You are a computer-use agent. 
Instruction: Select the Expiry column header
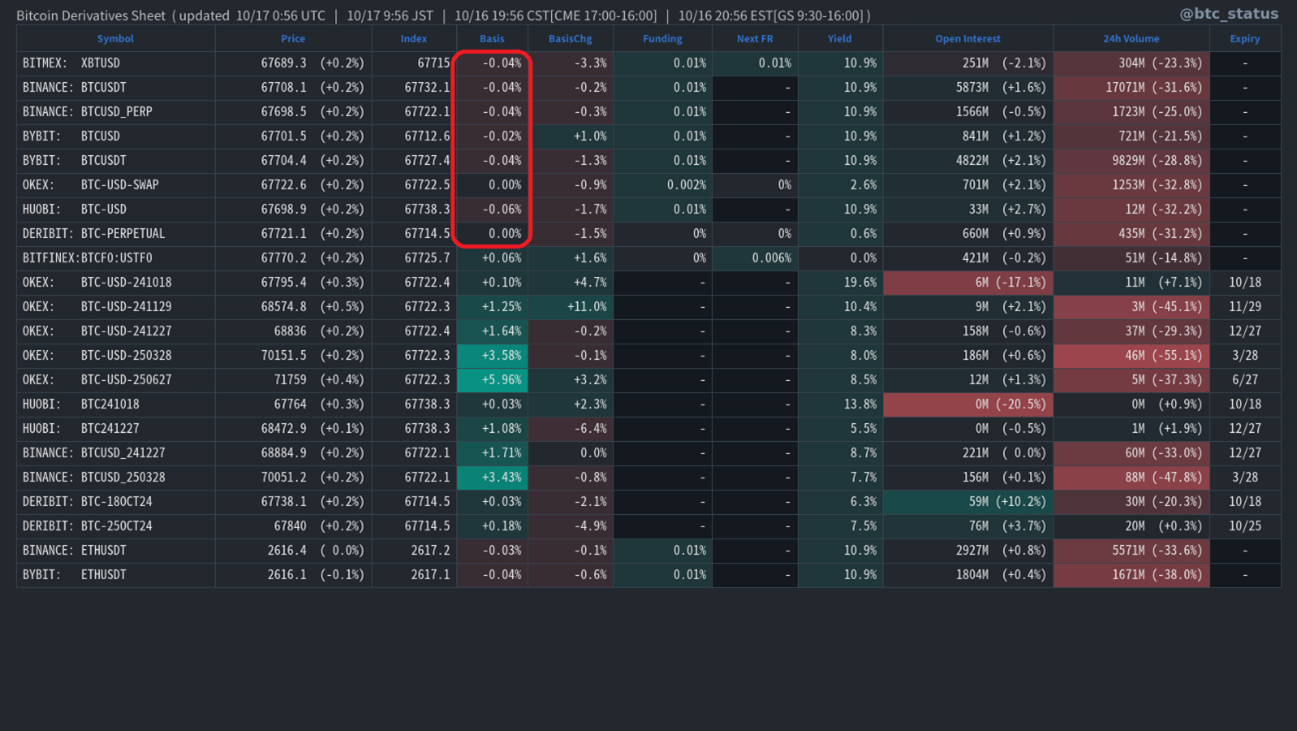click(x=1245, y=39)
